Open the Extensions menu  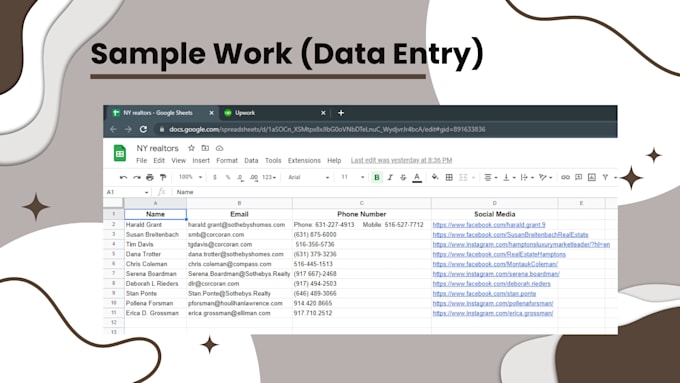click(x=304, y=160)
